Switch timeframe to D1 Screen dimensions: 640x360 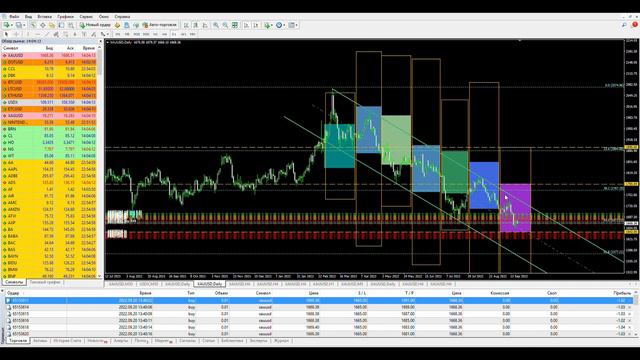[x=174, y=34]
